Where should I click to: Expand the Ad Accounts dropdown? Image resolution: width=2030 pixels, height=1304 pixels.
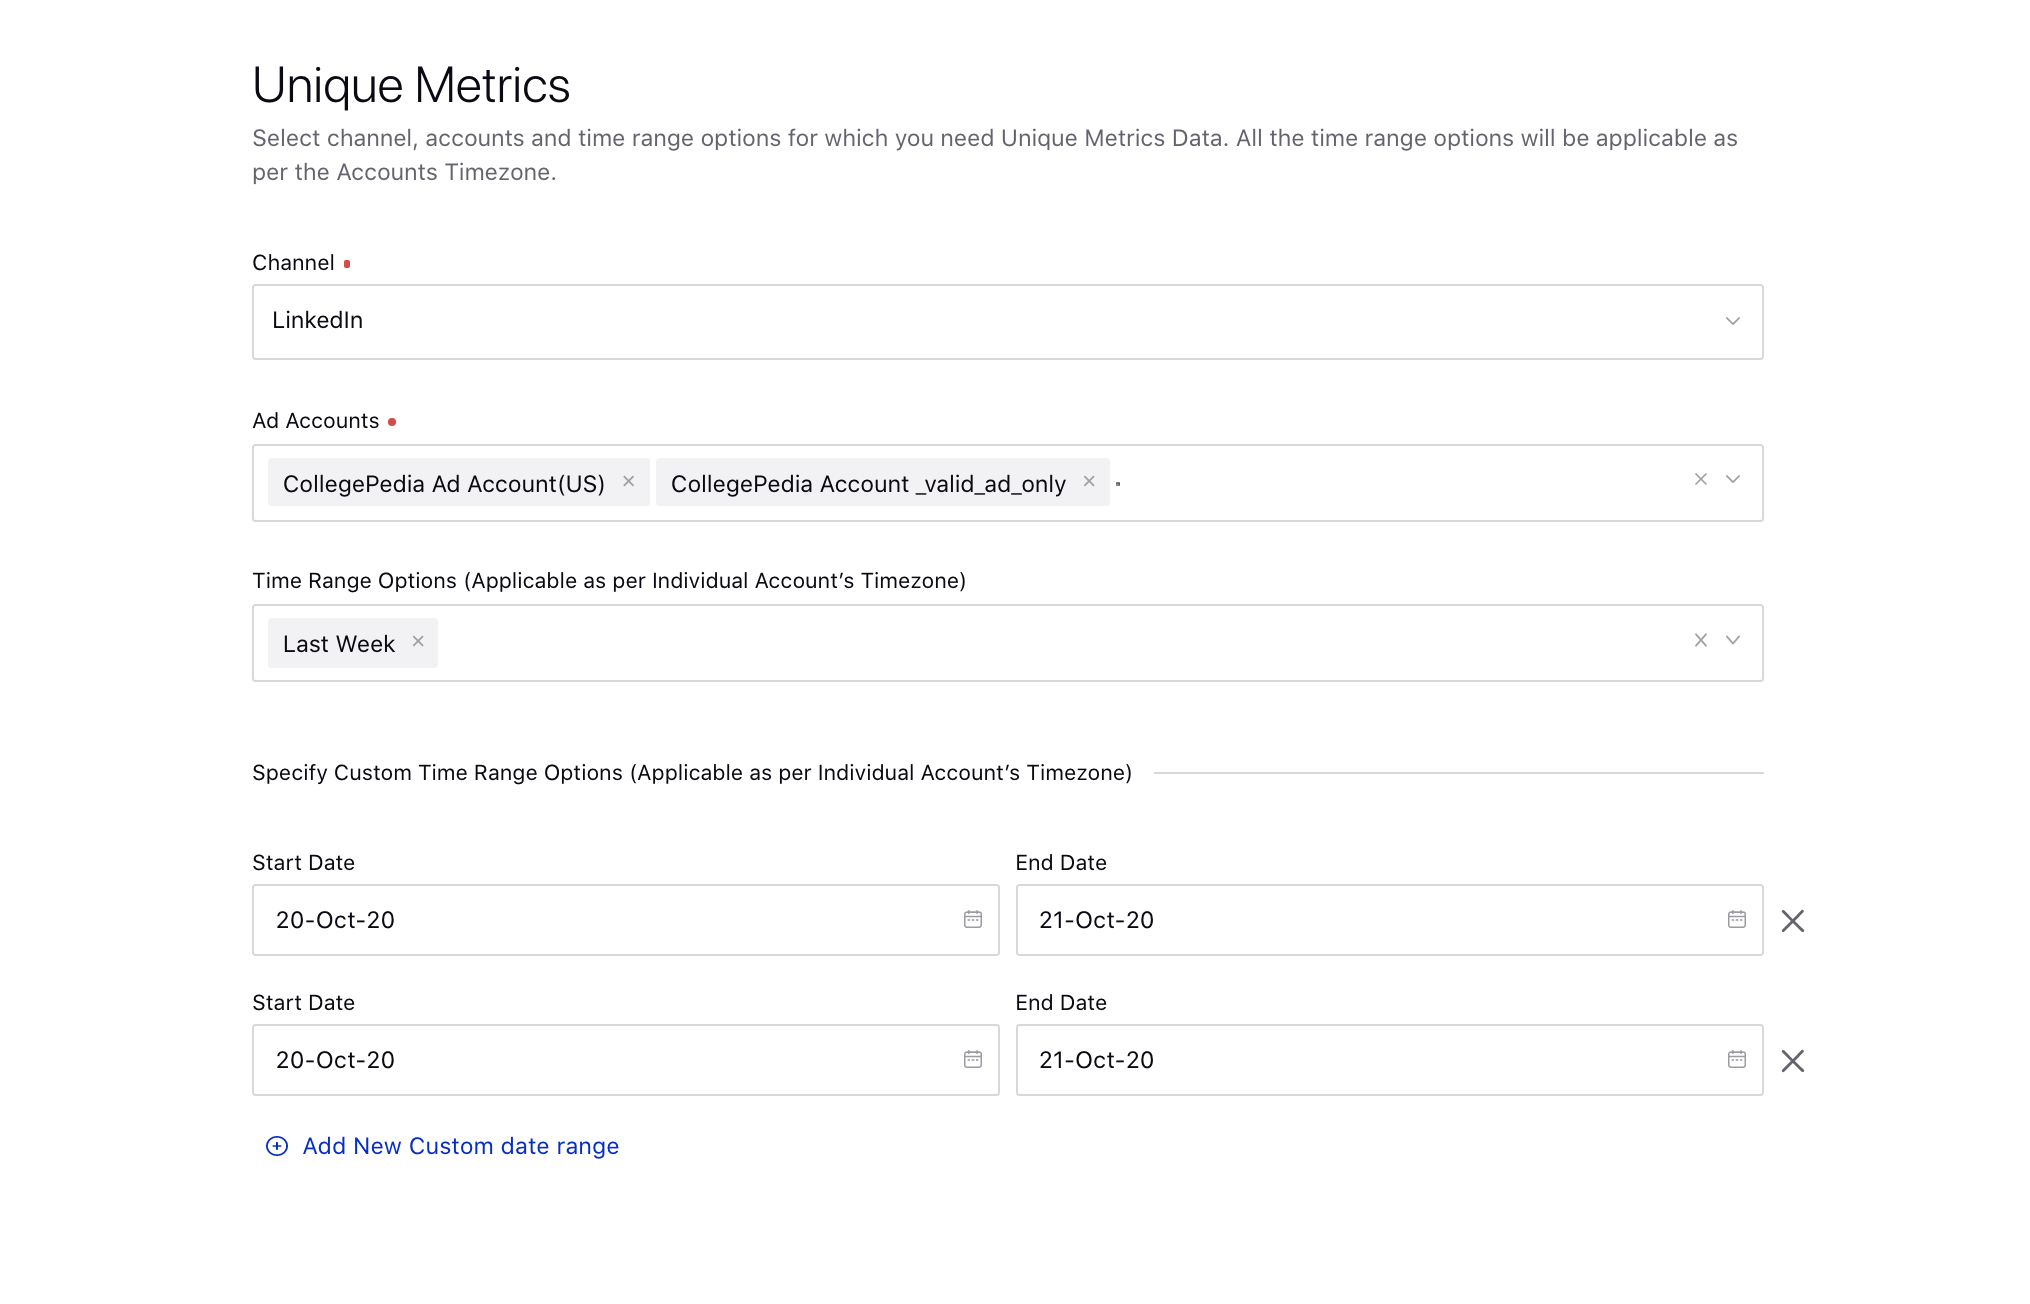(1734, 480)
